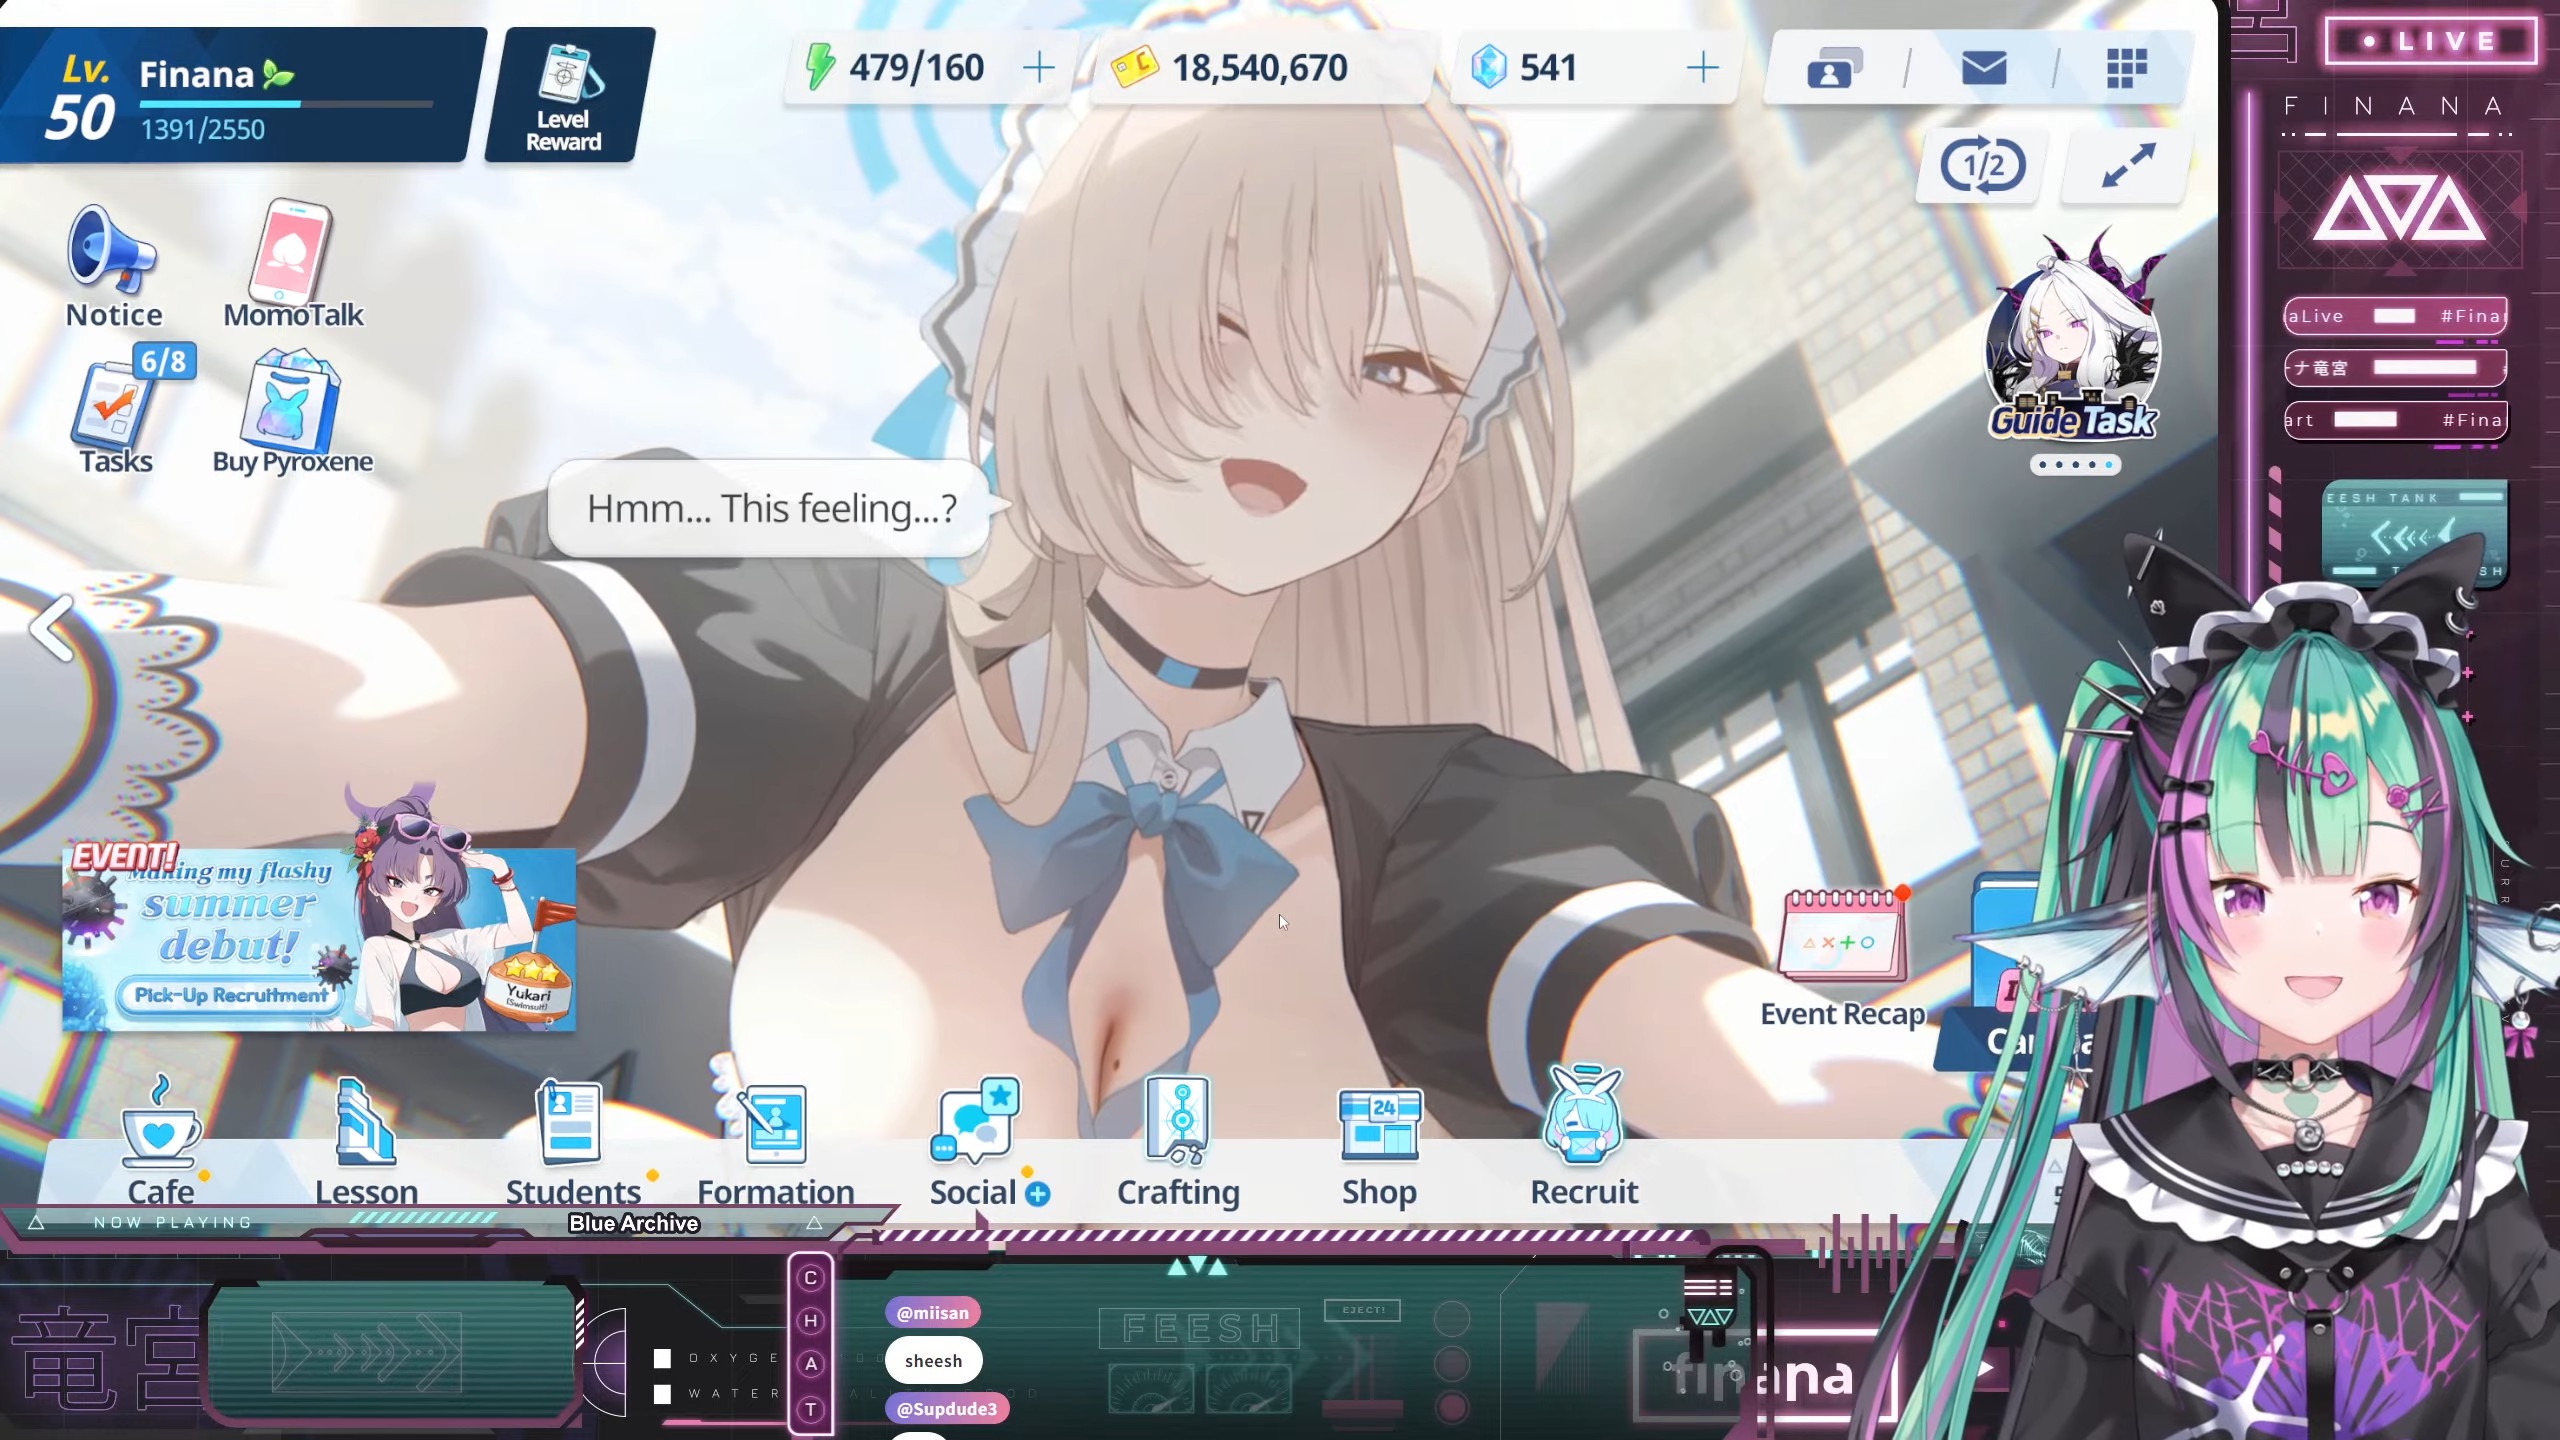Open the friends card icon
The height and width of the screenshot is (1440, 2560).
point(1834,69)
